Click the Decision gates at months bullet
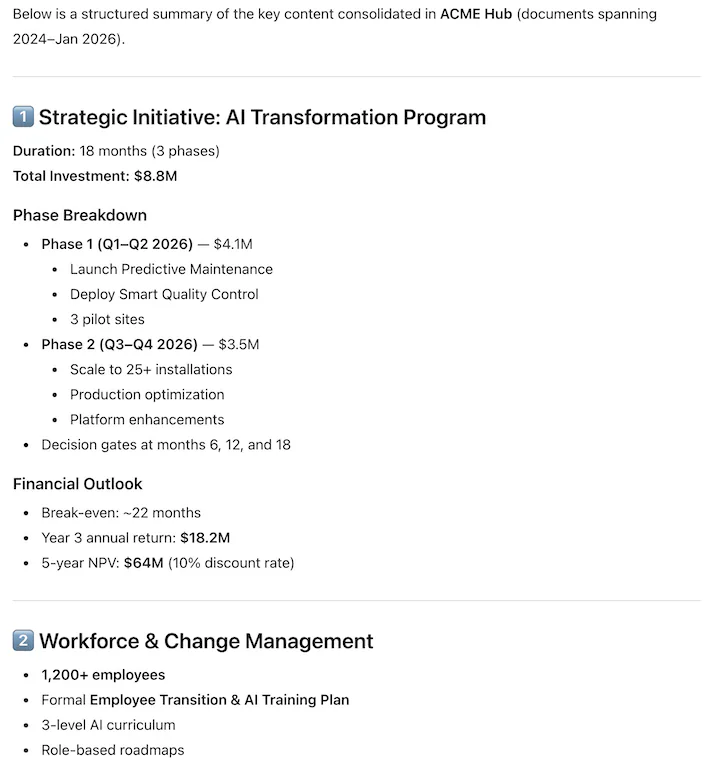This screenshot has width=706, height=763. (166, 444)
